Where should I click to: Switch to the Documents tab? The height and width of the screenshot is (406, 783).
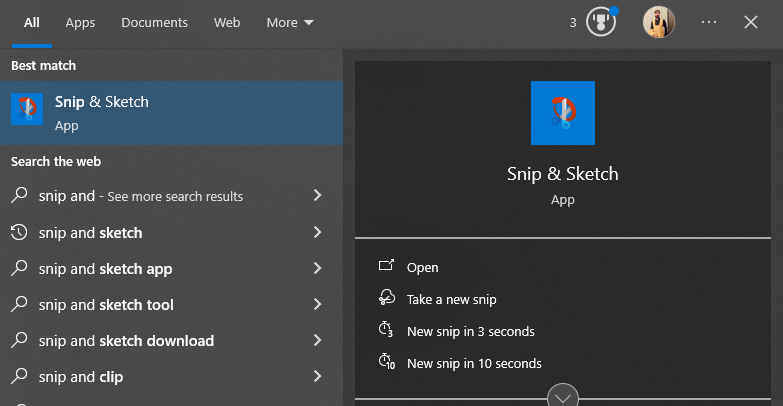tap(154, 22)
